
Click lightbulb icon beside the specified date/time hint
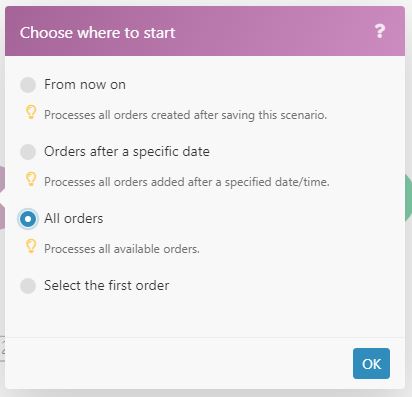click(x=31, y=179)
